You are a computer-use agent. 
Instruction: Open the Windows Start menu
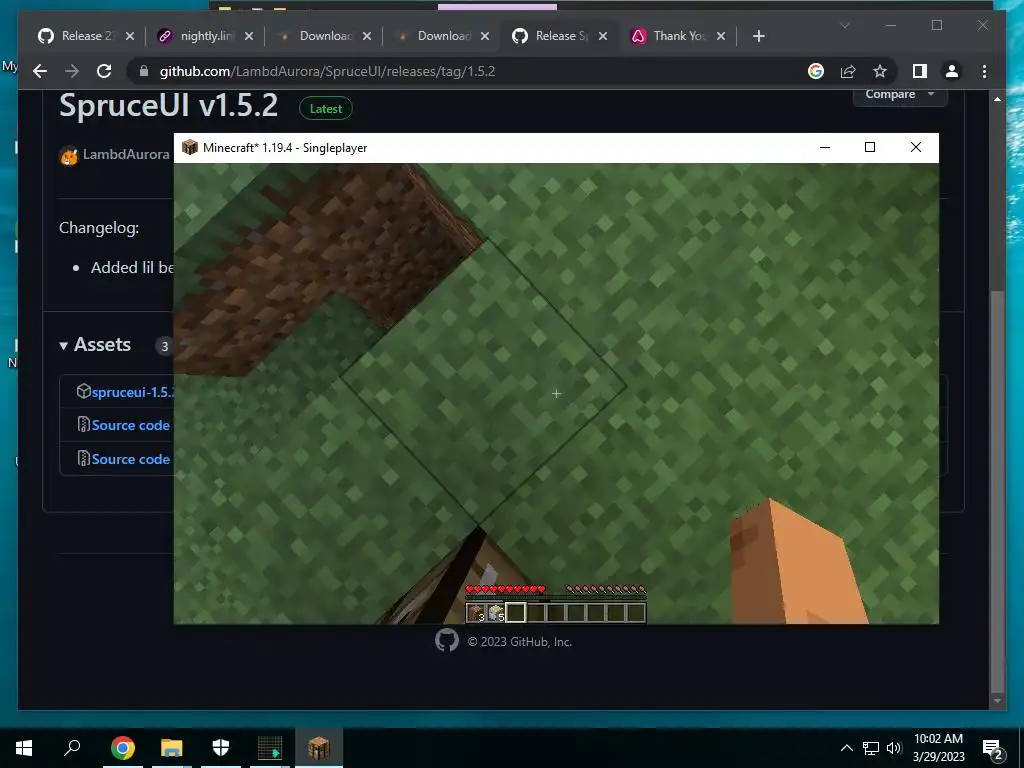tap(24, 748)
